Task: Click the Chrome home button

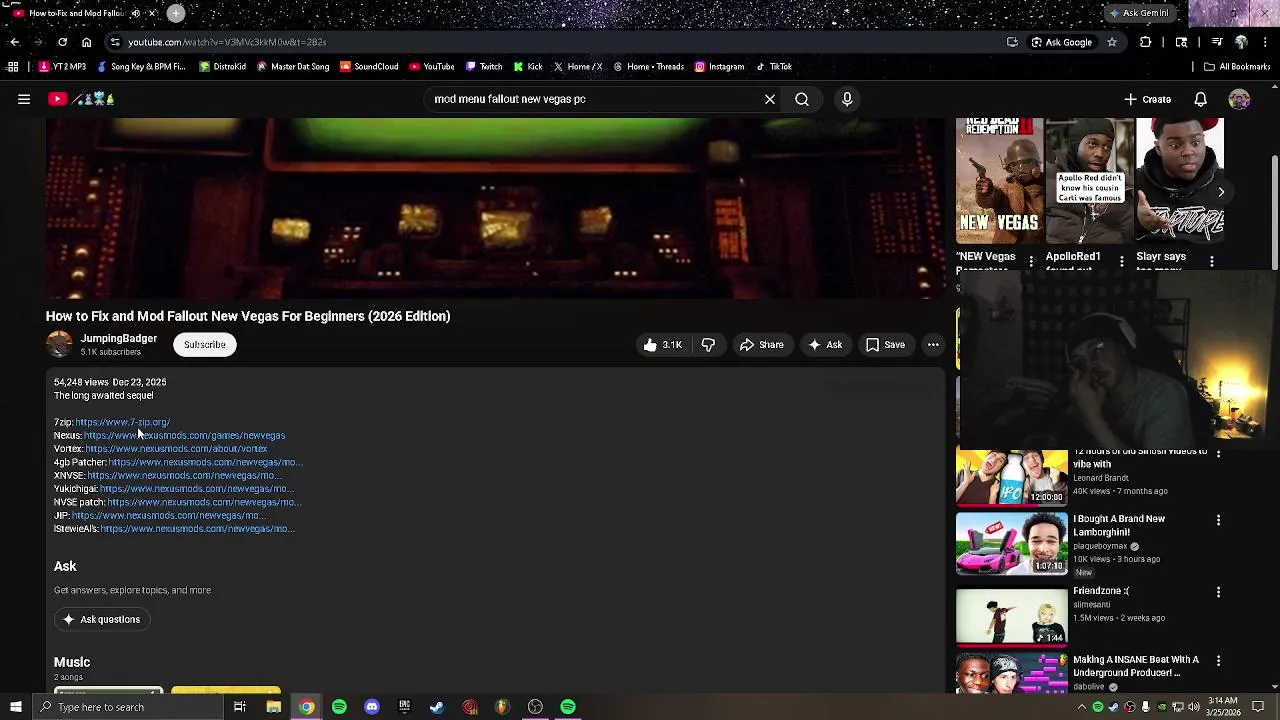Action: 86,42
